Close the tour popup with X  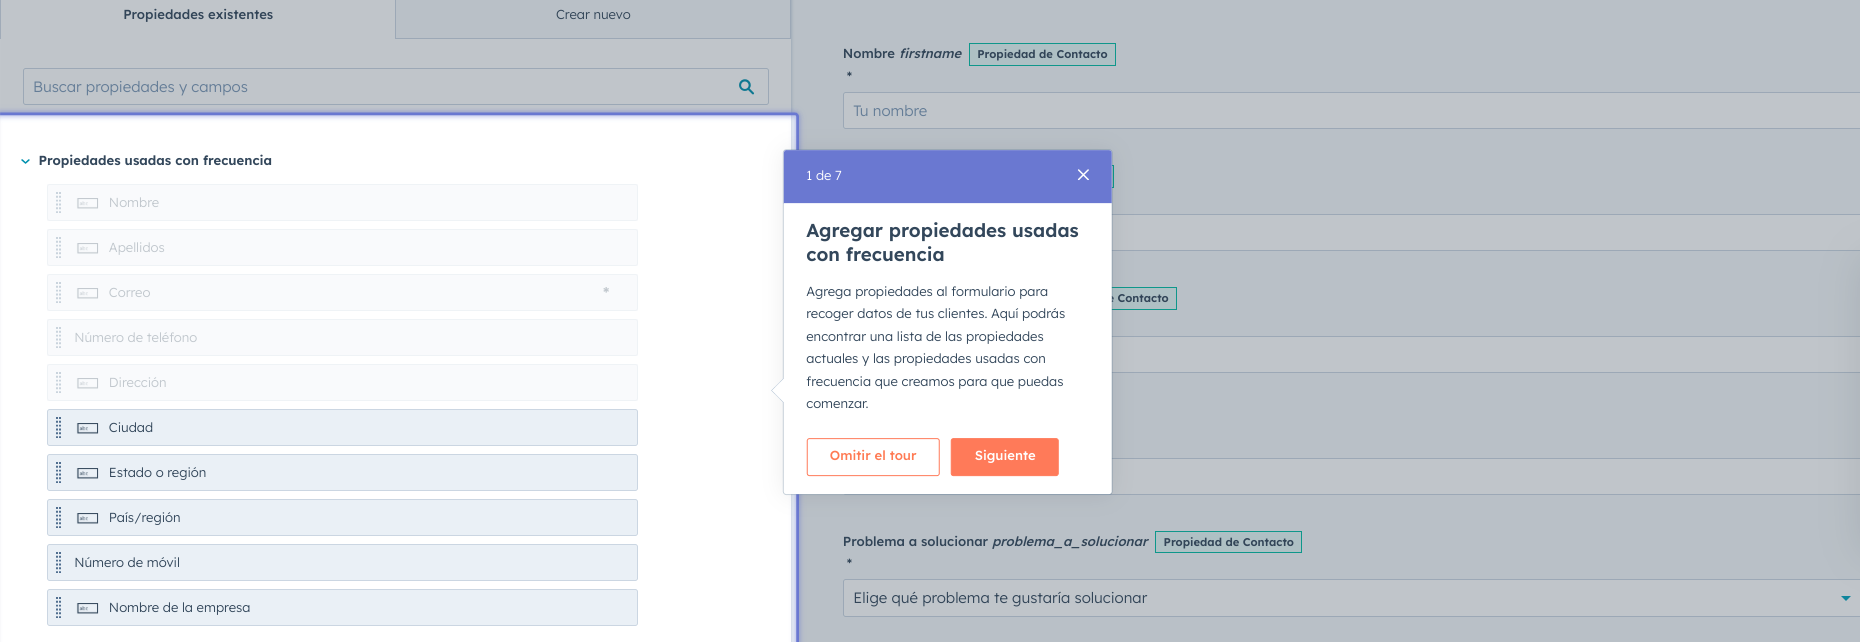coord(1083,175)
